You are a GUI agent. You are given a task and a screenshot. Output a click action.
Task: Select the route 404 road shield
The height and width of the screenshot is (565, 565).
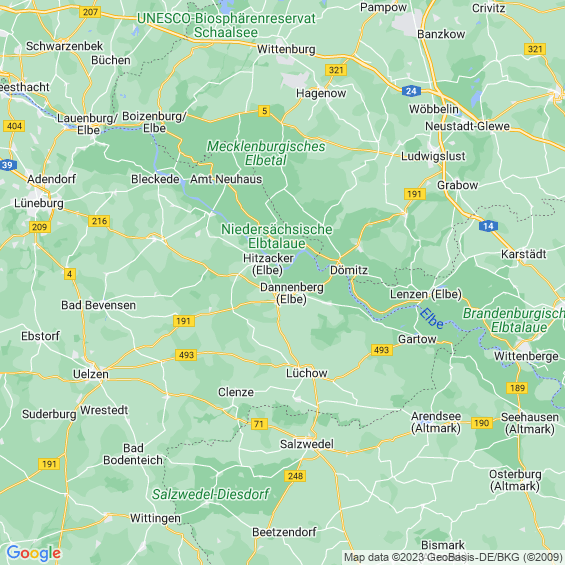[x=14, y=126]
